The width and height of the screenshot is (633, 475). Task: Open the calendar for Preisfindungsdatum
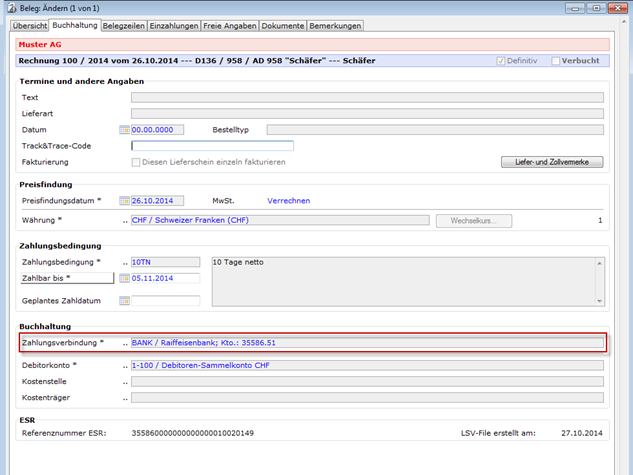(124, 201)
